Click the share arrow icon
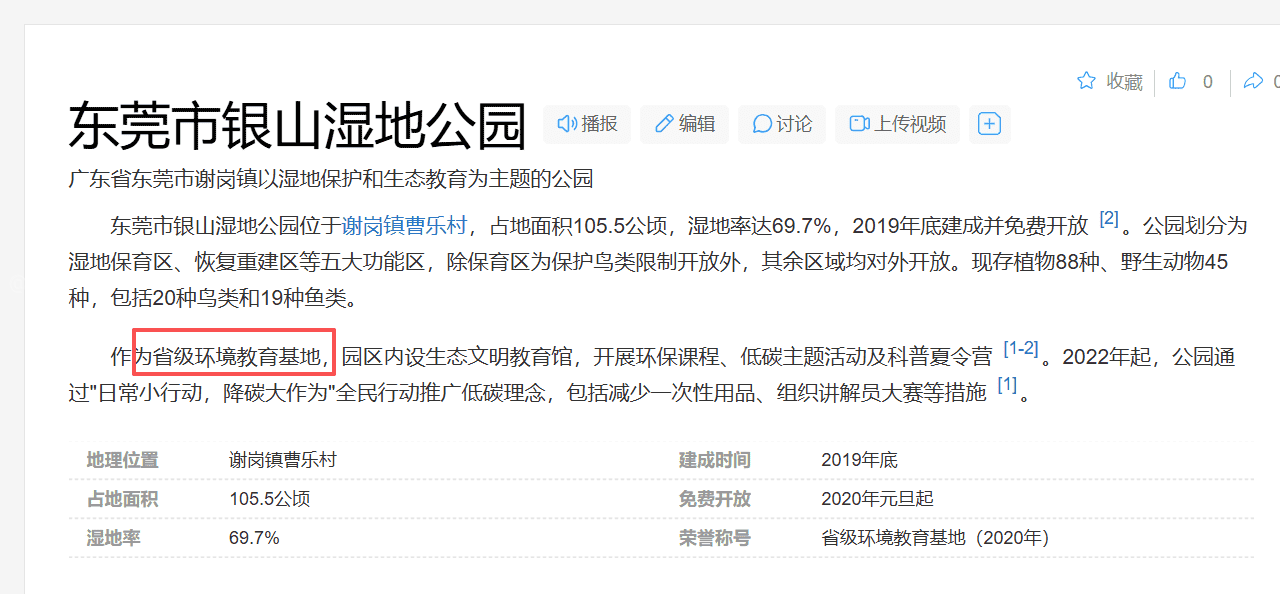 (1253, 81)
